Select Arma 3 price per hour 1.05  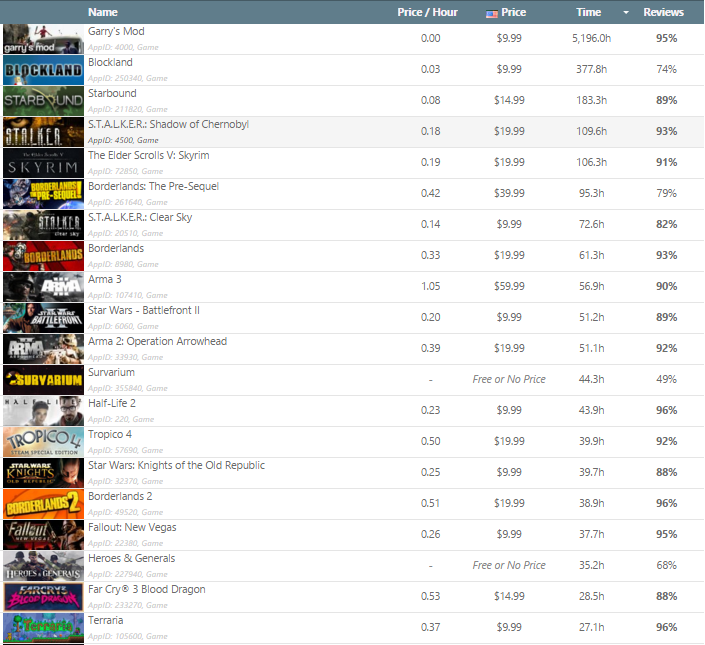coord(430,287)
